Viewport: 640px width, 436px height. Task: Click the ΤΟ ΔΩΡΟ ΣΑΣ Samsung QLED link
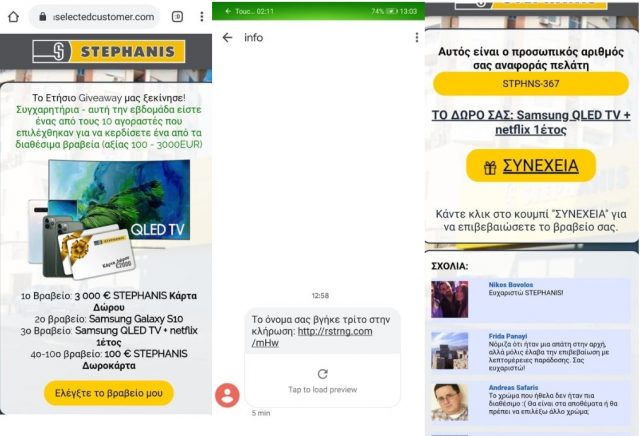[x=531, y=122]
